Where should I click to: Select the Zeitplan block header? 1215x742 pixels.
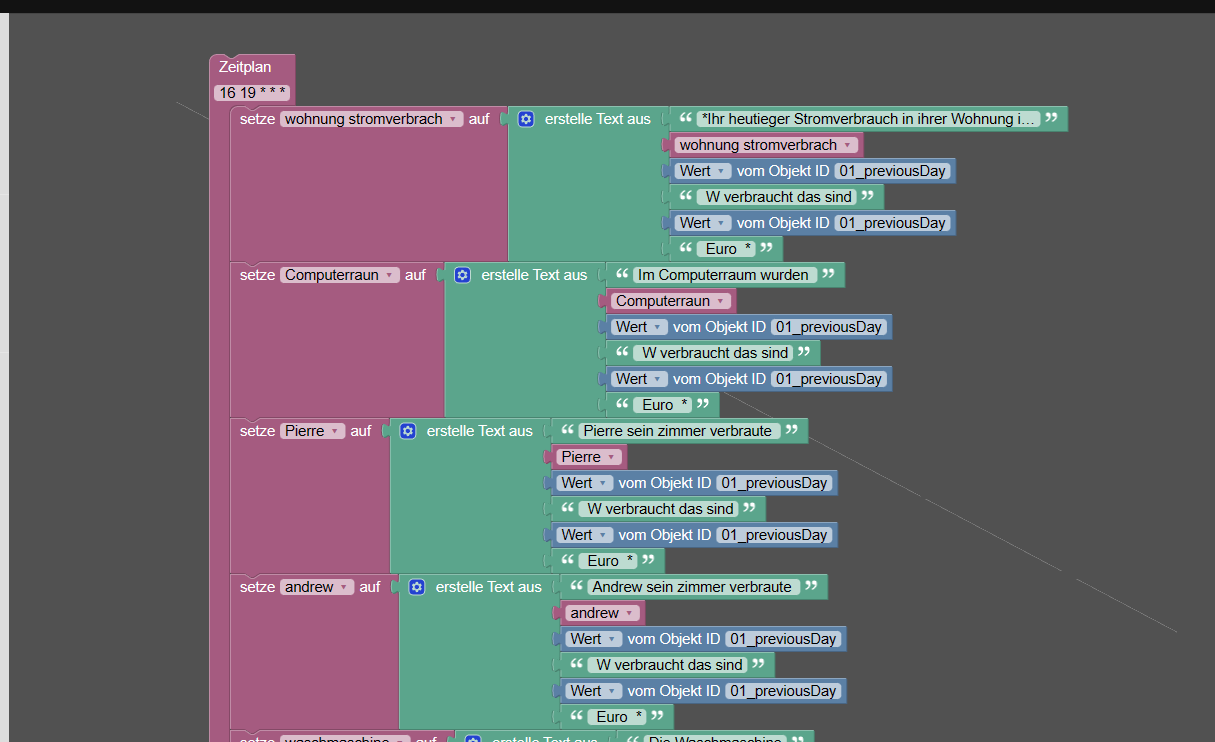tap(245, 67)
